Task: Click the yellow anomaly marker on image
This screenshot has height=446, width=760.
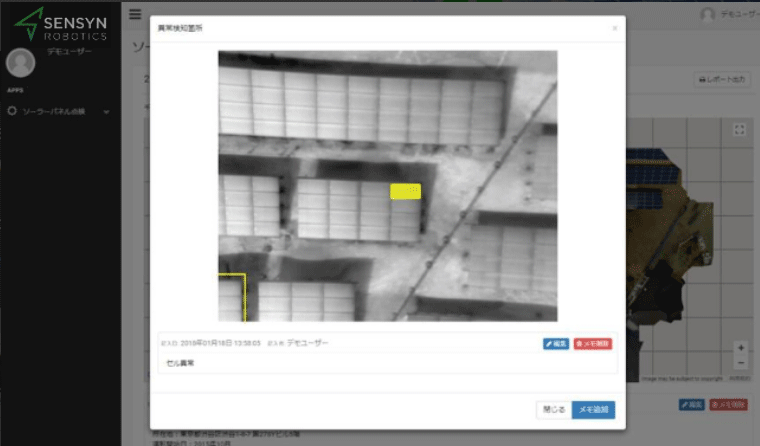Action: [x=405, y=191]
